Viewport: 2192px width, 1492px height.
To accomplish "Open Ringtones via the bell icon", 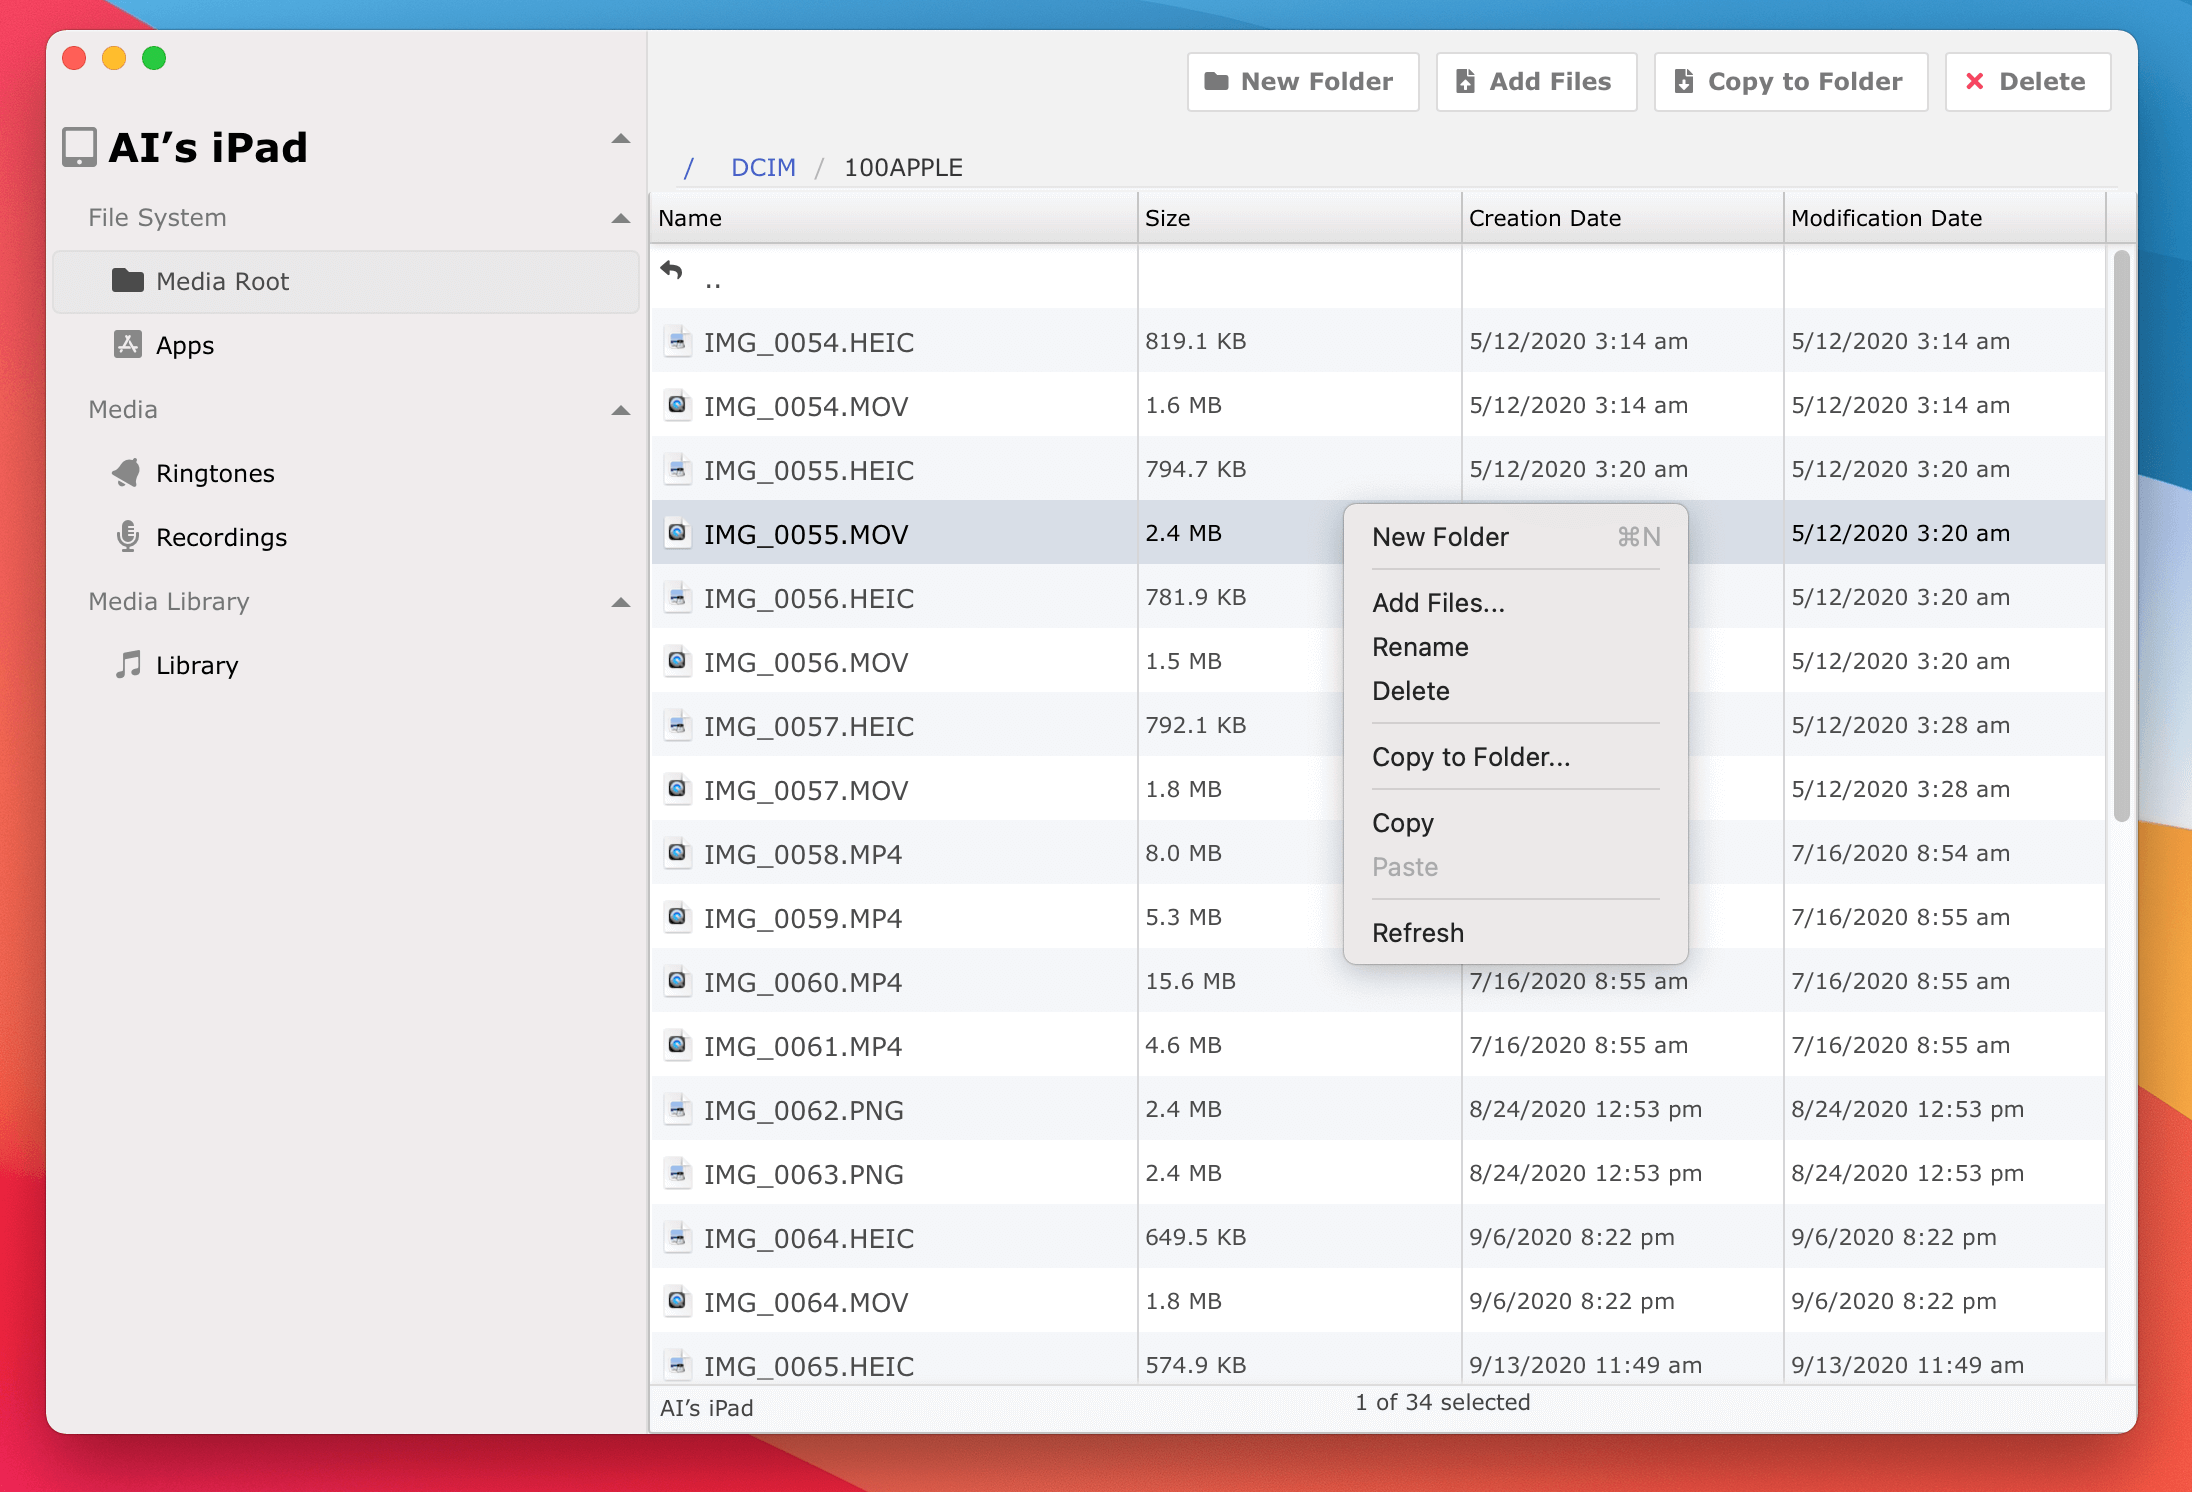I will tap(127, 472).
